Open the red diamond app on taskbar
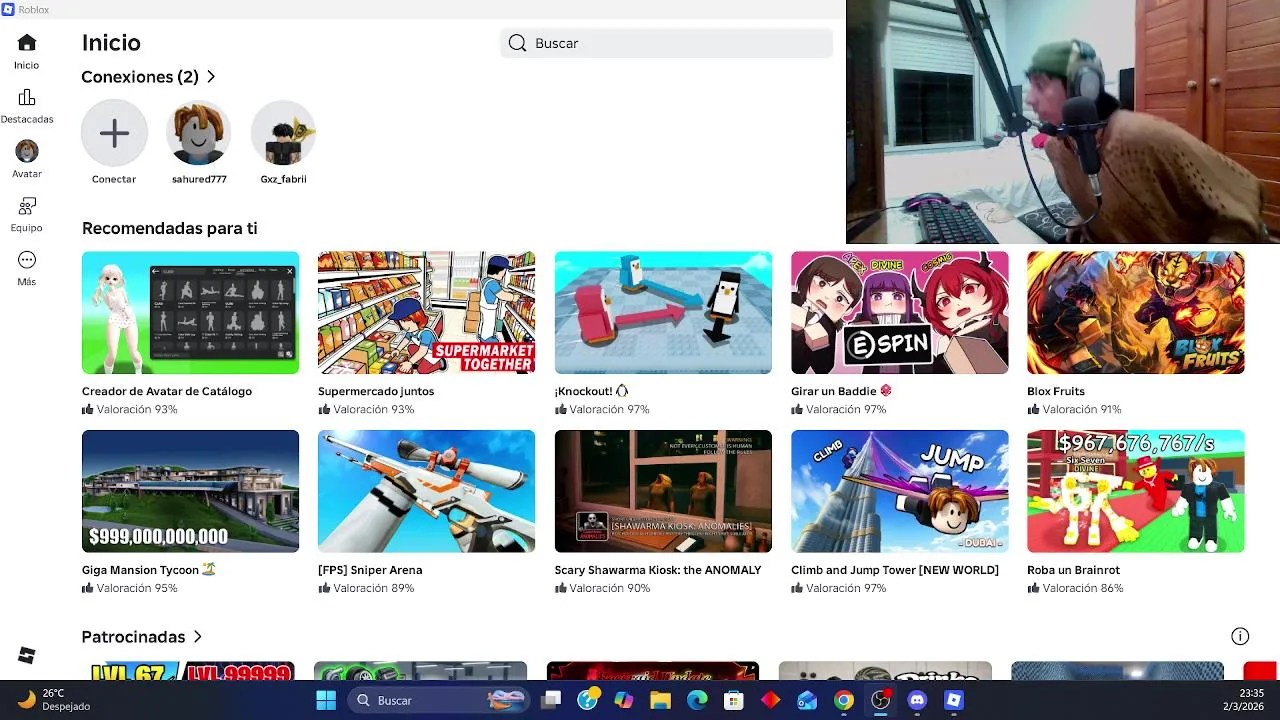 tap(770, 700)
